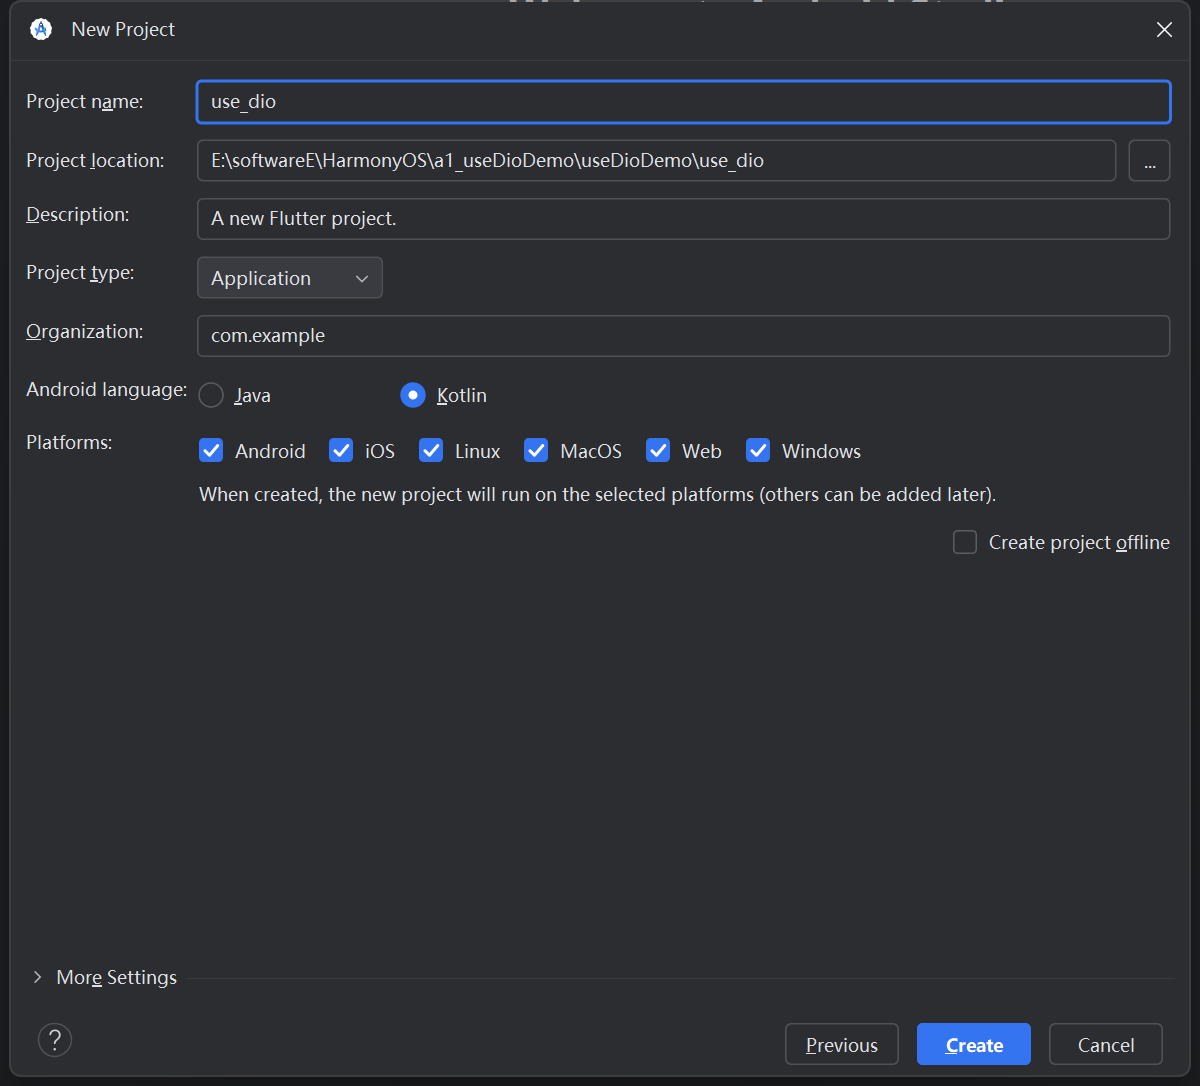This screenshot has width=1200, height=1086.
Task: Focus the Project name field
Action: [x=683, y=102]
